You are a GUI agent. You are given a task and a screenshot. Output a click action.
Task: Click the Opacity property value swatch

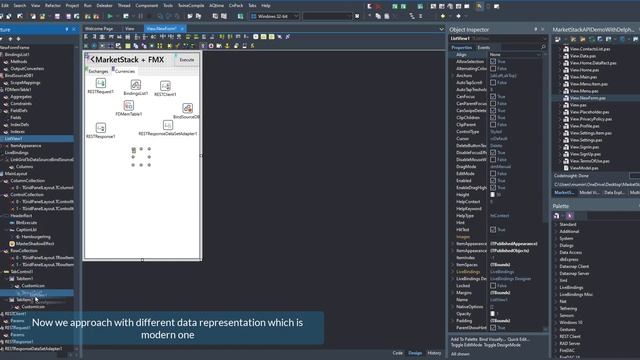pos(493,314)
